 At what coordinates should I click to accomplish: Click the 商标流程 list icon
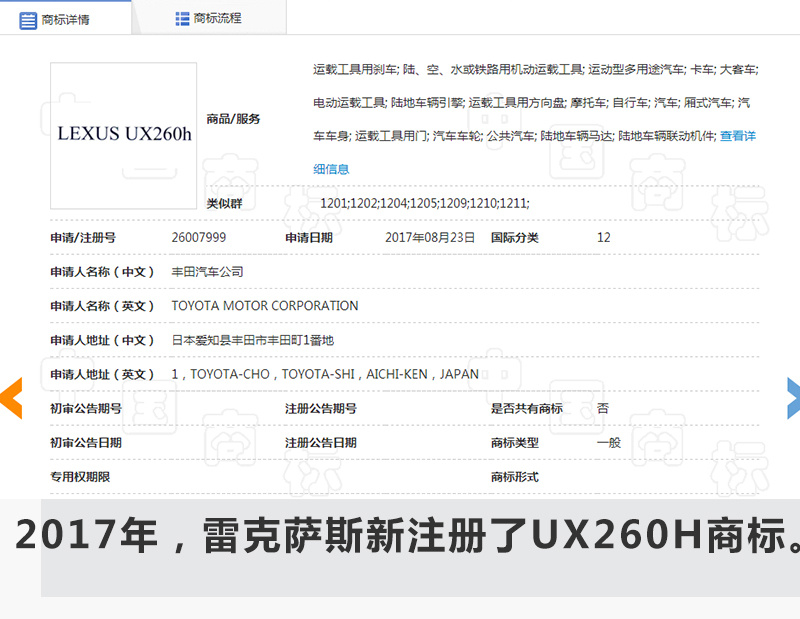click(182, 19)
